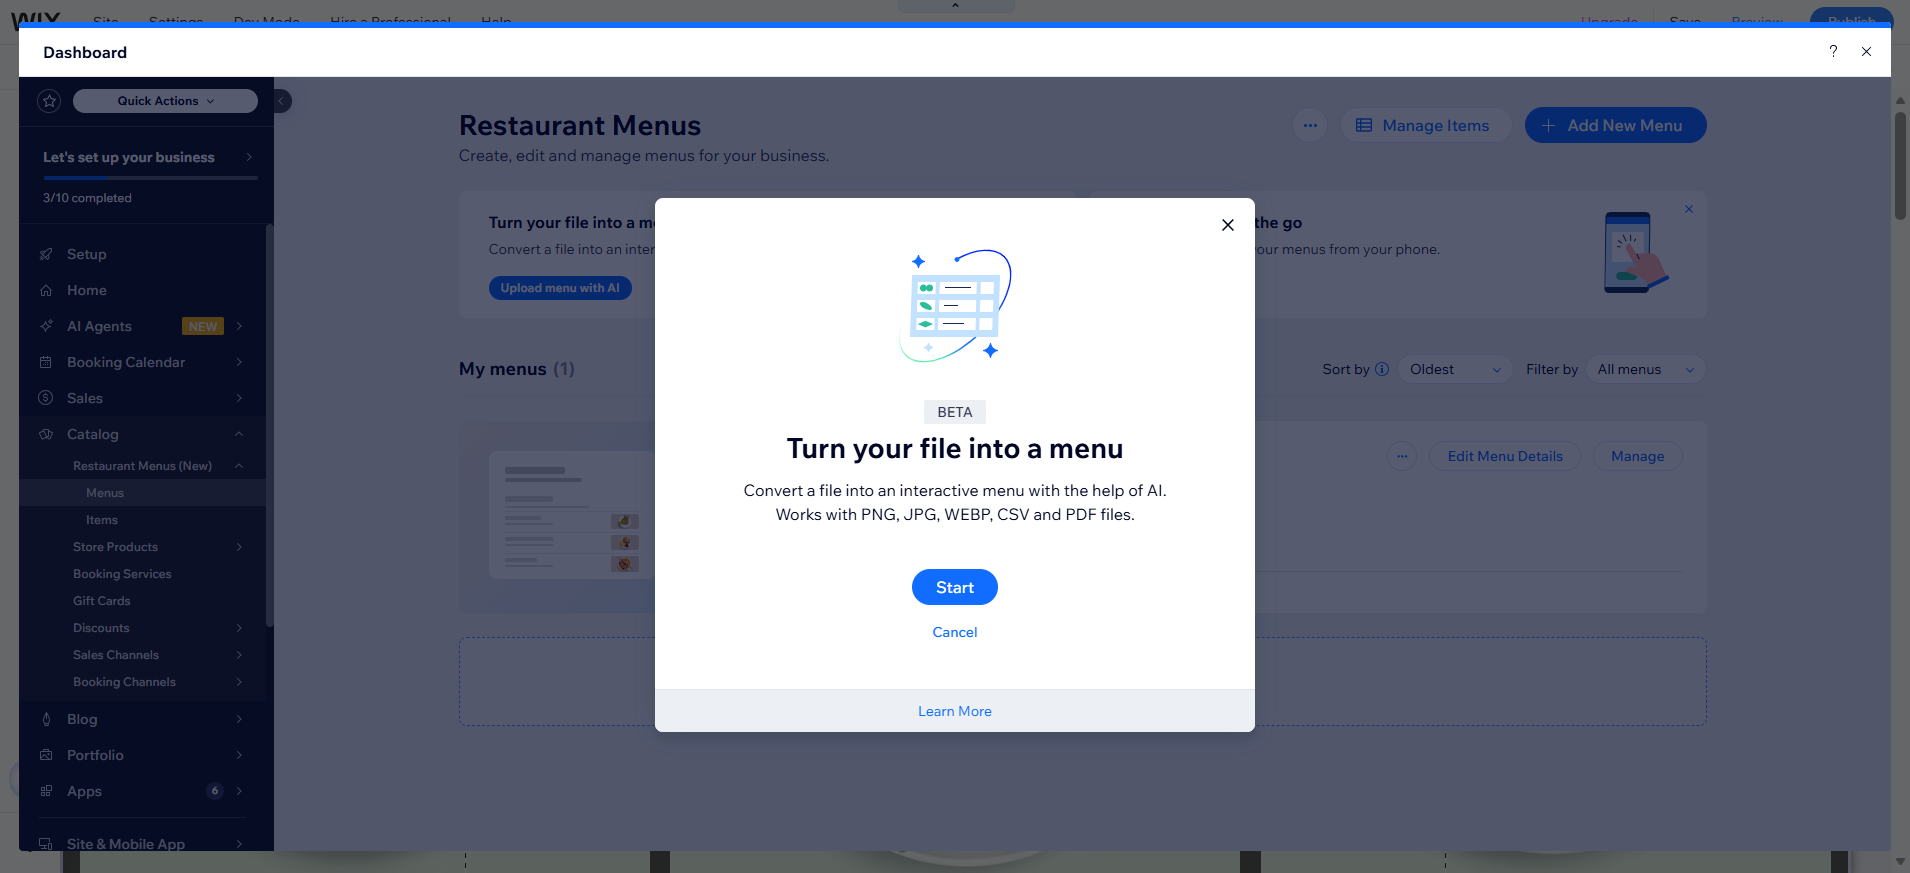1910x873 pixels.
Task: Click the star favorites icon in sidebar
Action: (x=49, y=101)
